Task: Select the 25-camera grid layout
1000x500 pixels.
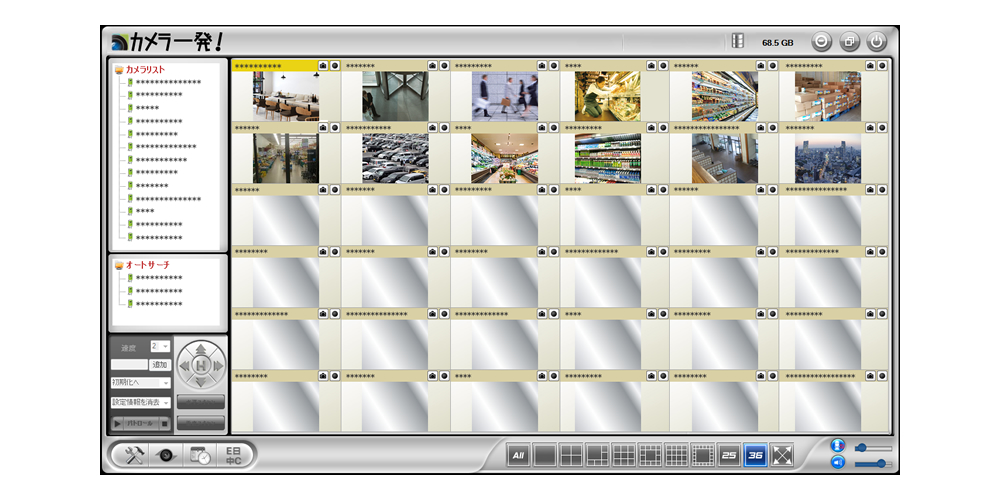Action: click(x=729, y=456)
